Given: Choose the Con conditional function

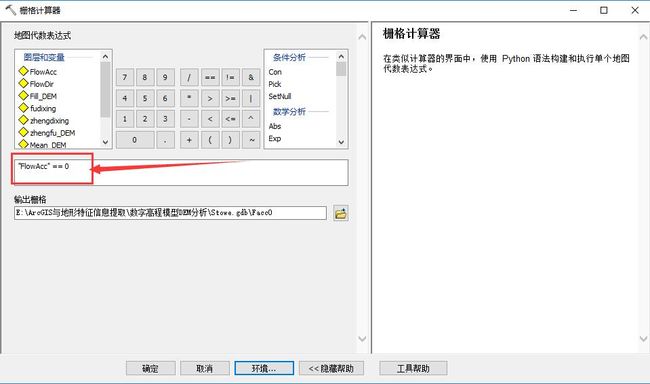Looking at the screenshot, I should click(275, 72).
